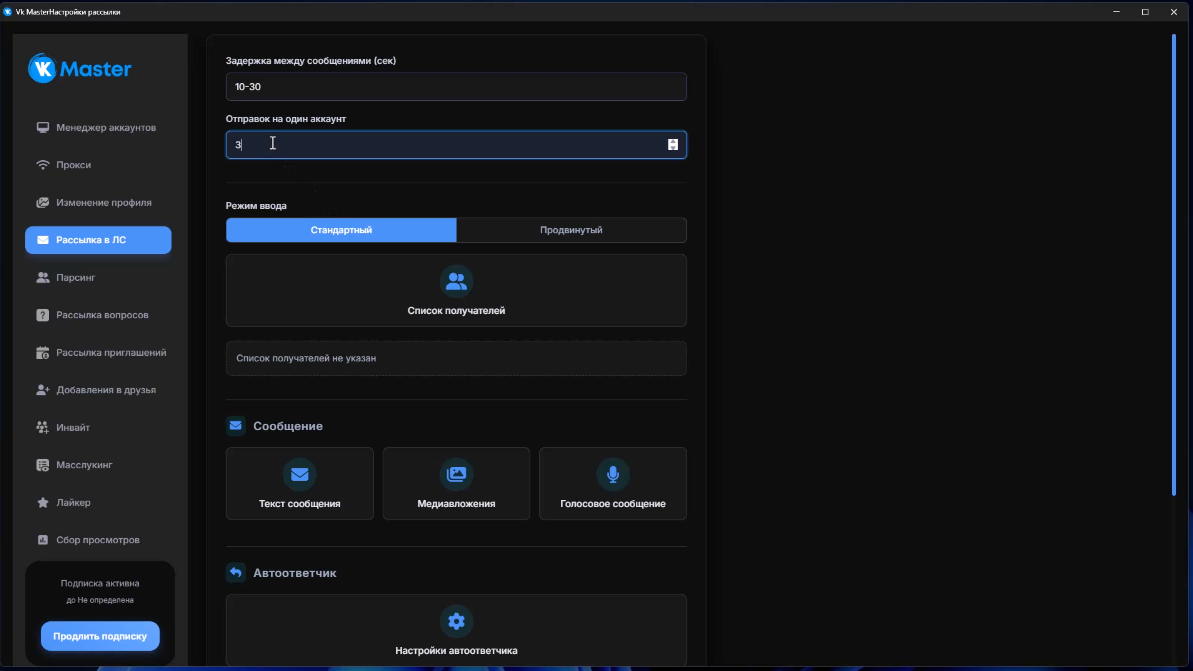
Task: Click the star icon beside Лайкер
Action: (x=43, y=503)
